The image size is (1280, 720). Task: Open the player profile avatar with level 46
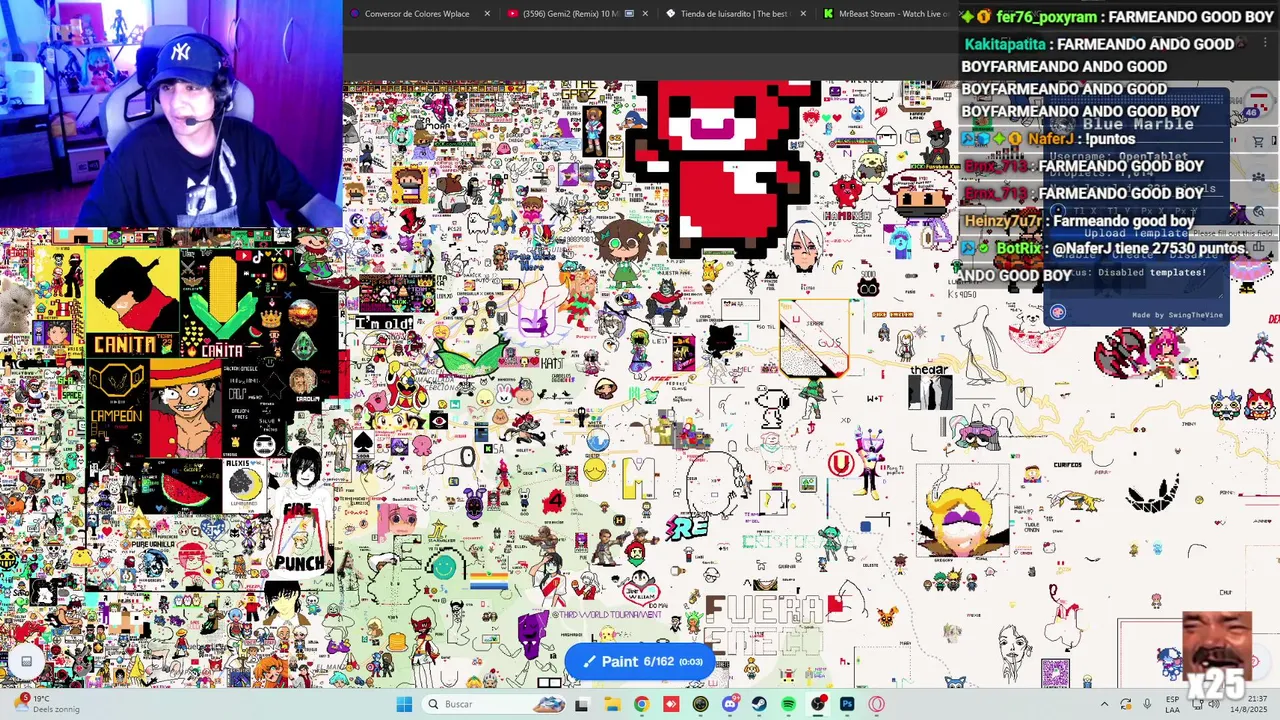point(1258,104)
